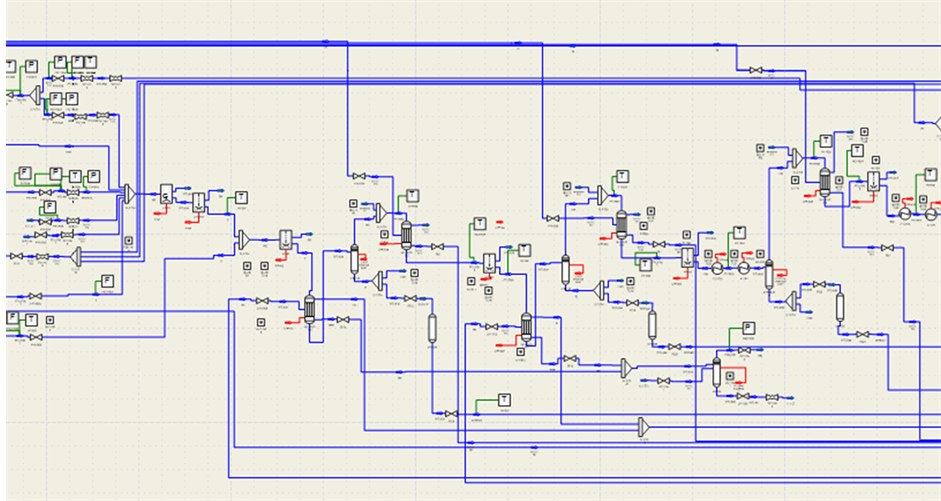The image size is (941, 501).
Task: Select the tall vertical vessel below the center-left splitter
Action: 433,327
